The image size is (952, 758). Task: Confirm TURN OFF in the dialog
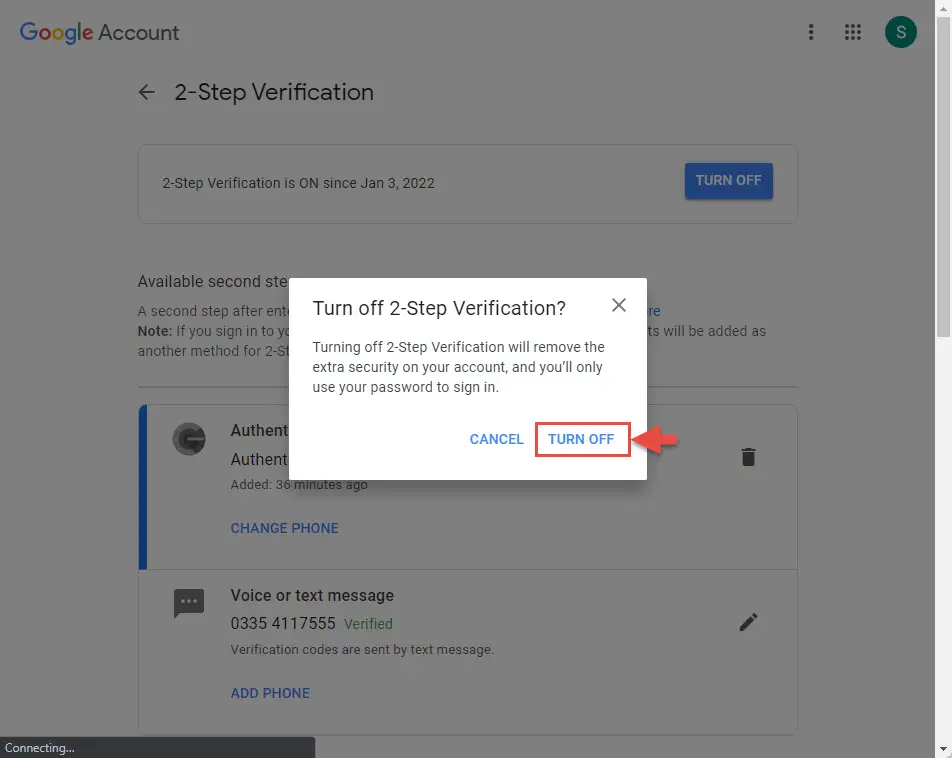(x=582, y=439)
